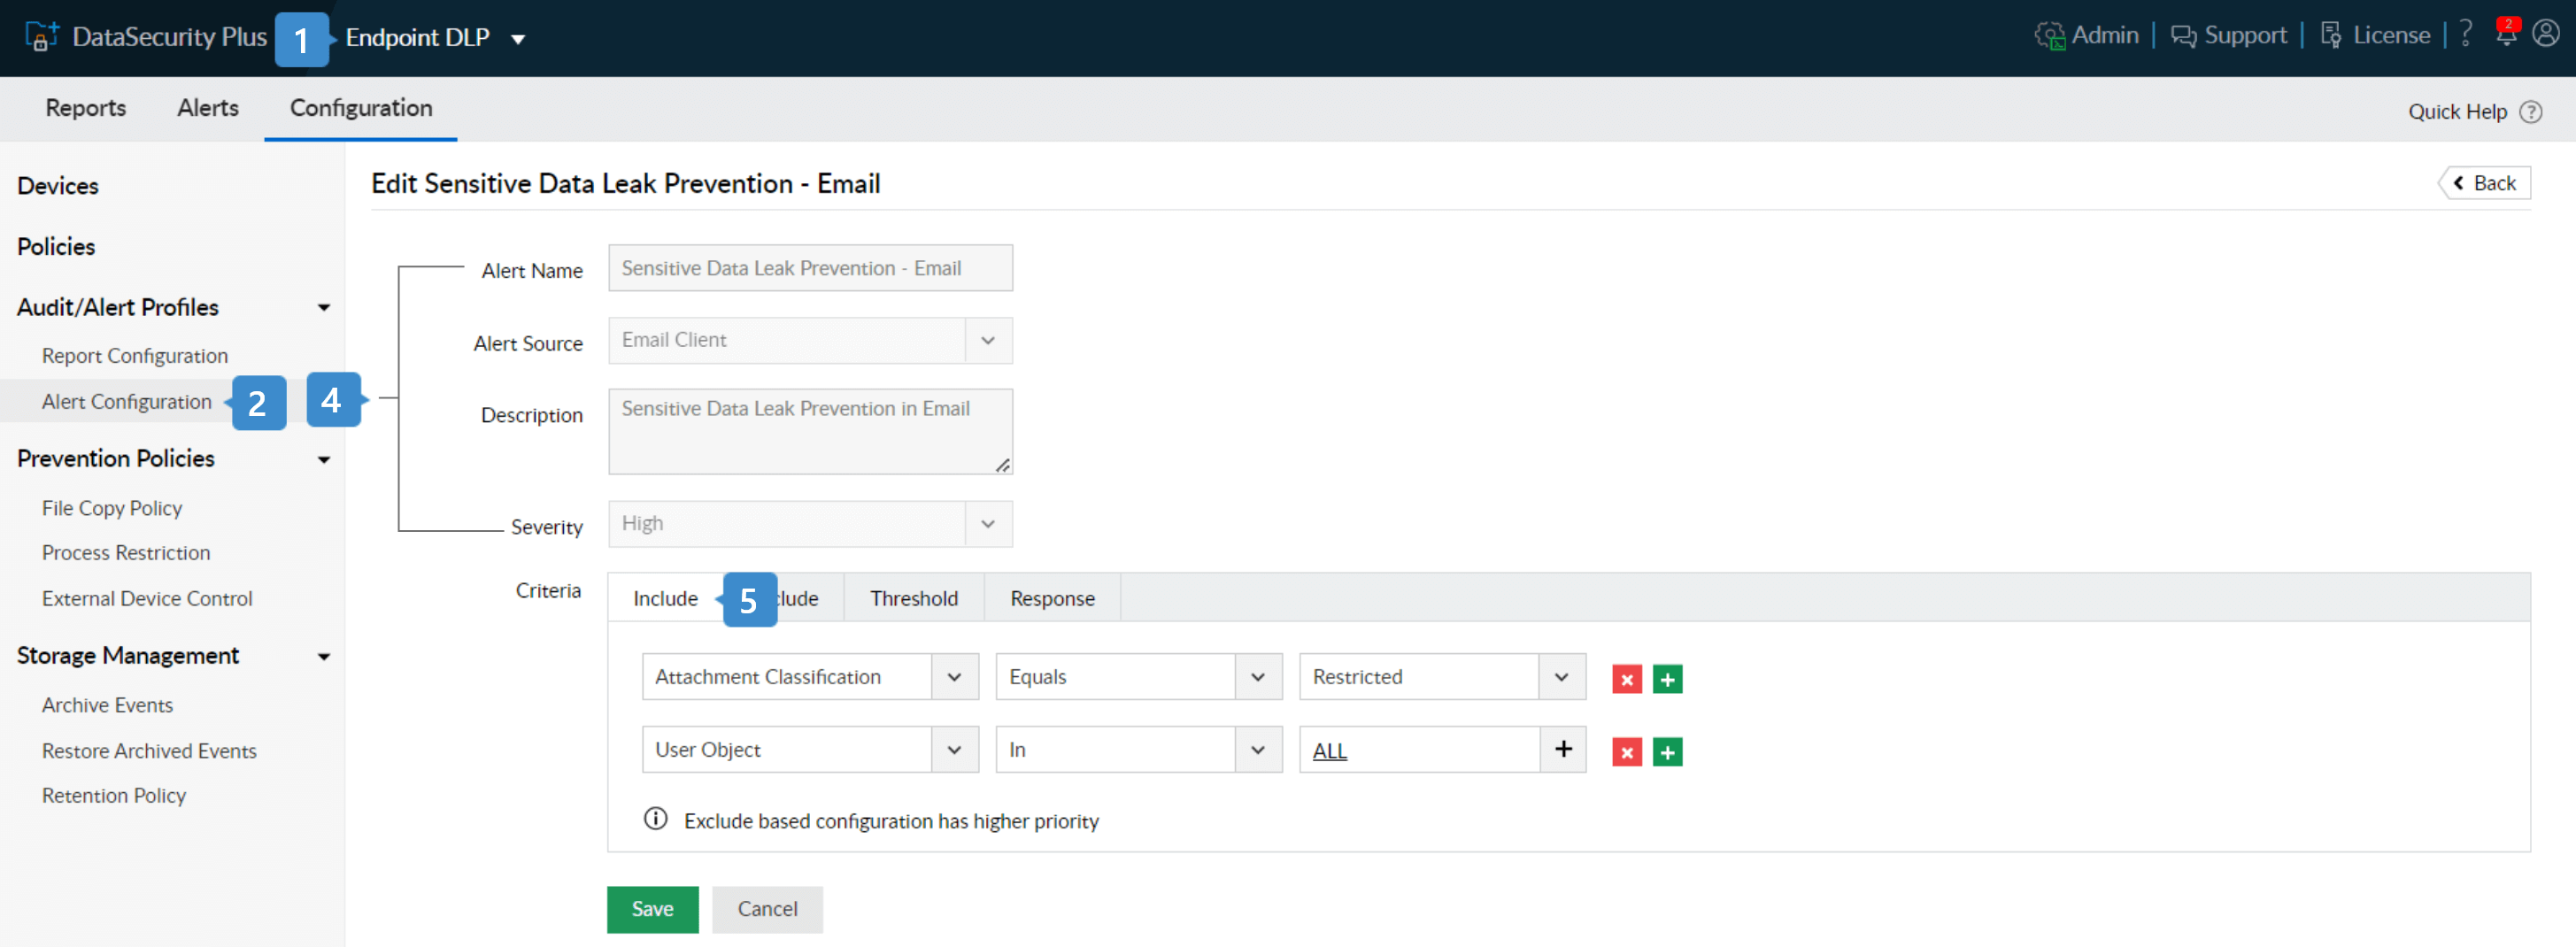Image resolution: width=2576 pixels, height=947 pixels.
Task: Delete the User Object criteria row
Action: (x=1627, y=752)
